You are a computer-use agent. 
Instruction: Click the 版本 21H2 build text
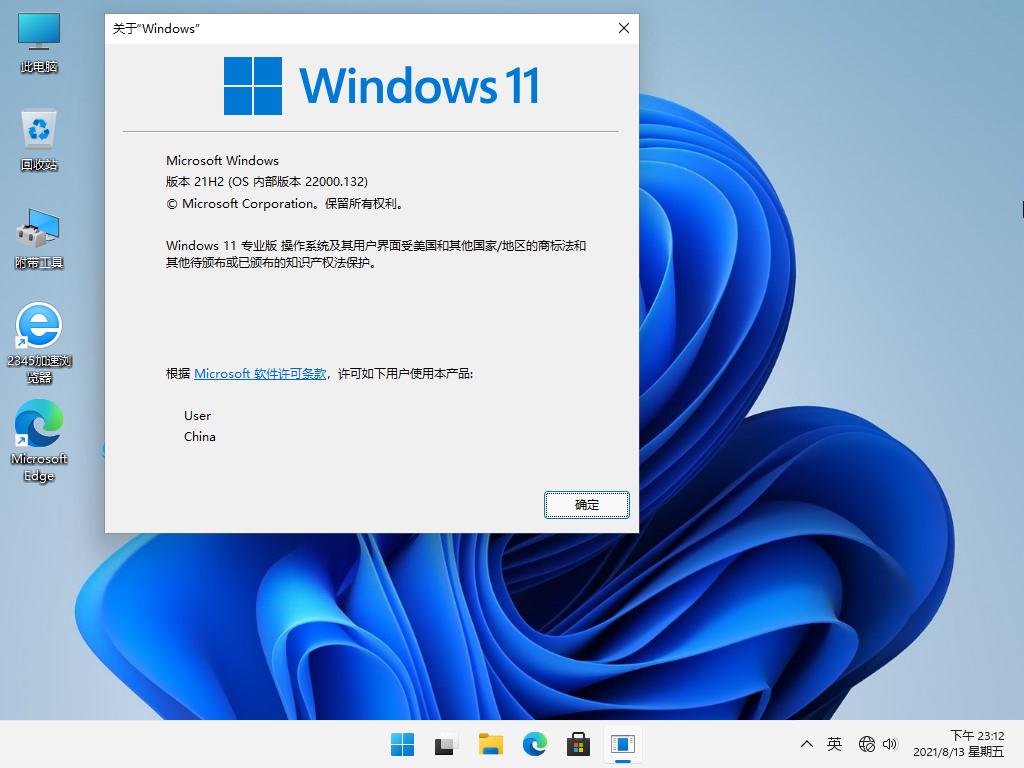tap(266, 182)
